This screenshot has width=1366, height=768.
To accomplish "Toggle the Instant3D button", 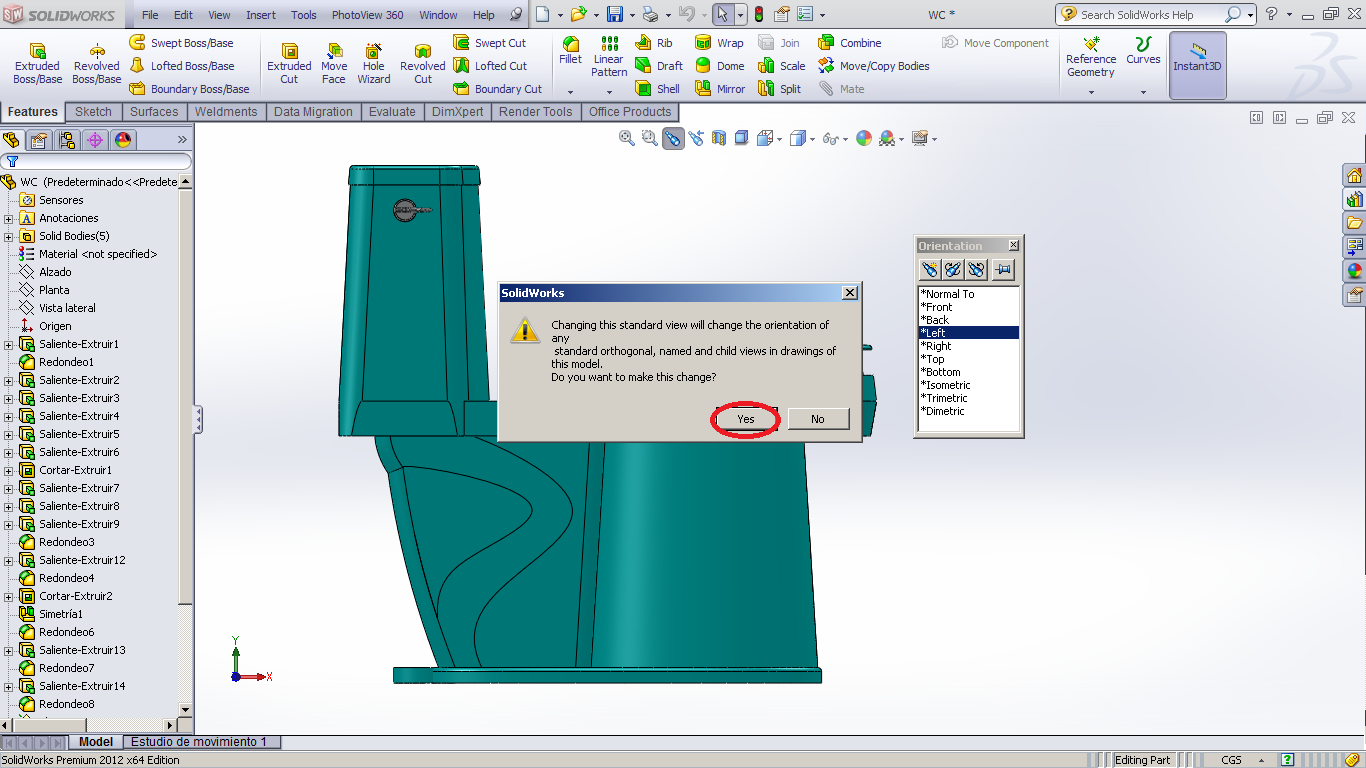I will (1198, 64).
